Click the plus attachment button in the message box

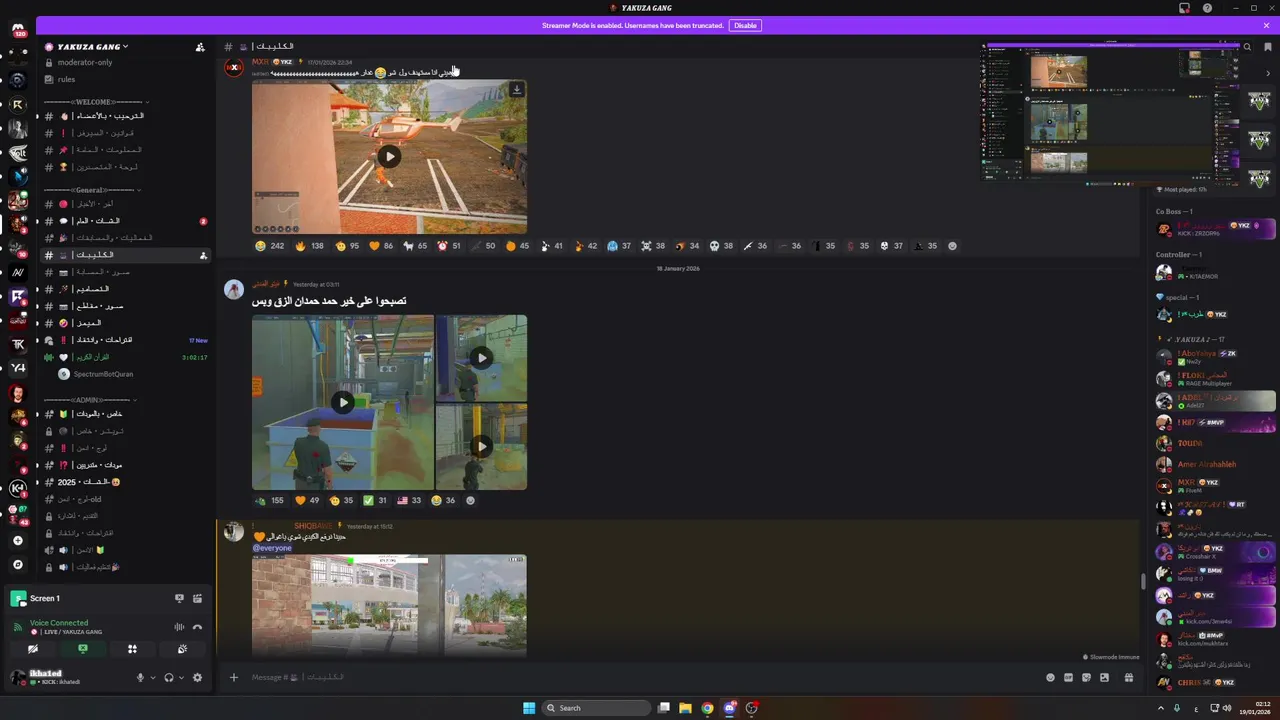[x=234, y=677]
